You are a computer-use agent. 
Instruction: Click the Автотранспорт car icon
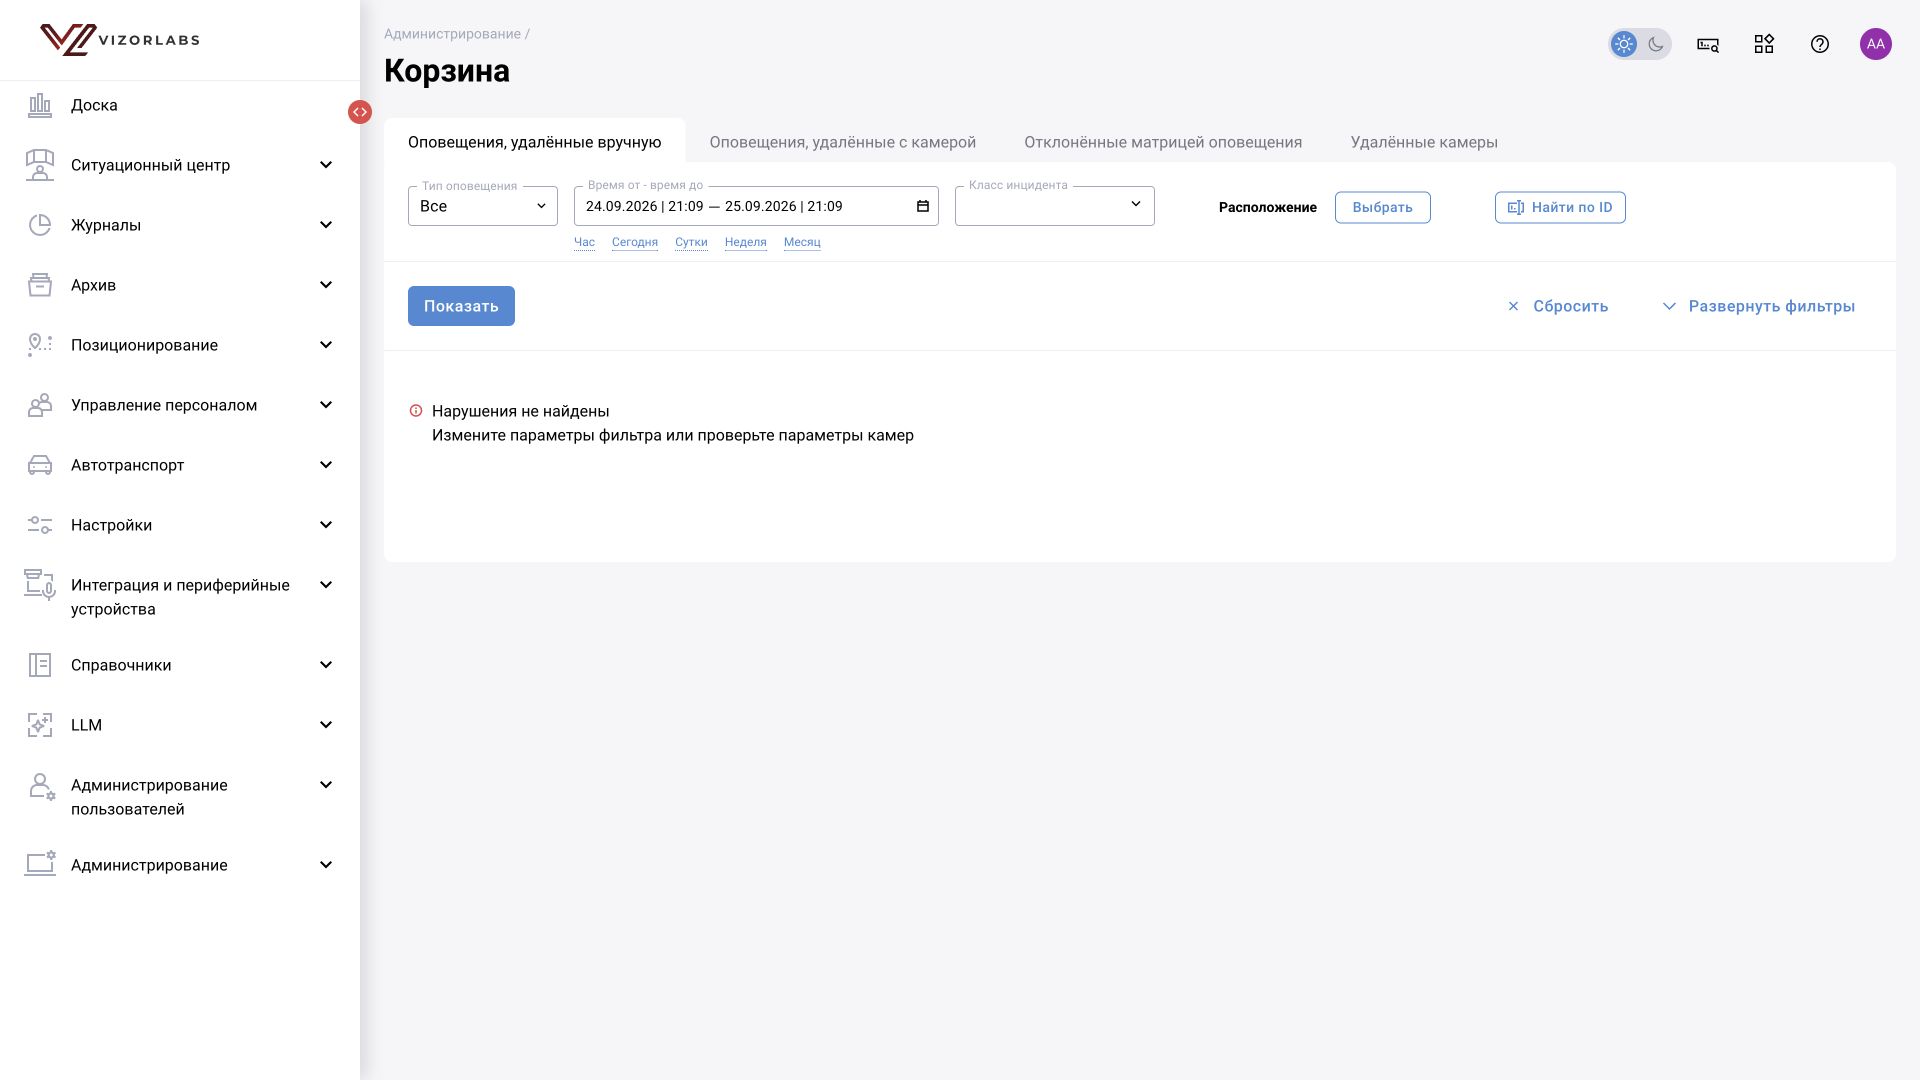[x=40, y=465]
